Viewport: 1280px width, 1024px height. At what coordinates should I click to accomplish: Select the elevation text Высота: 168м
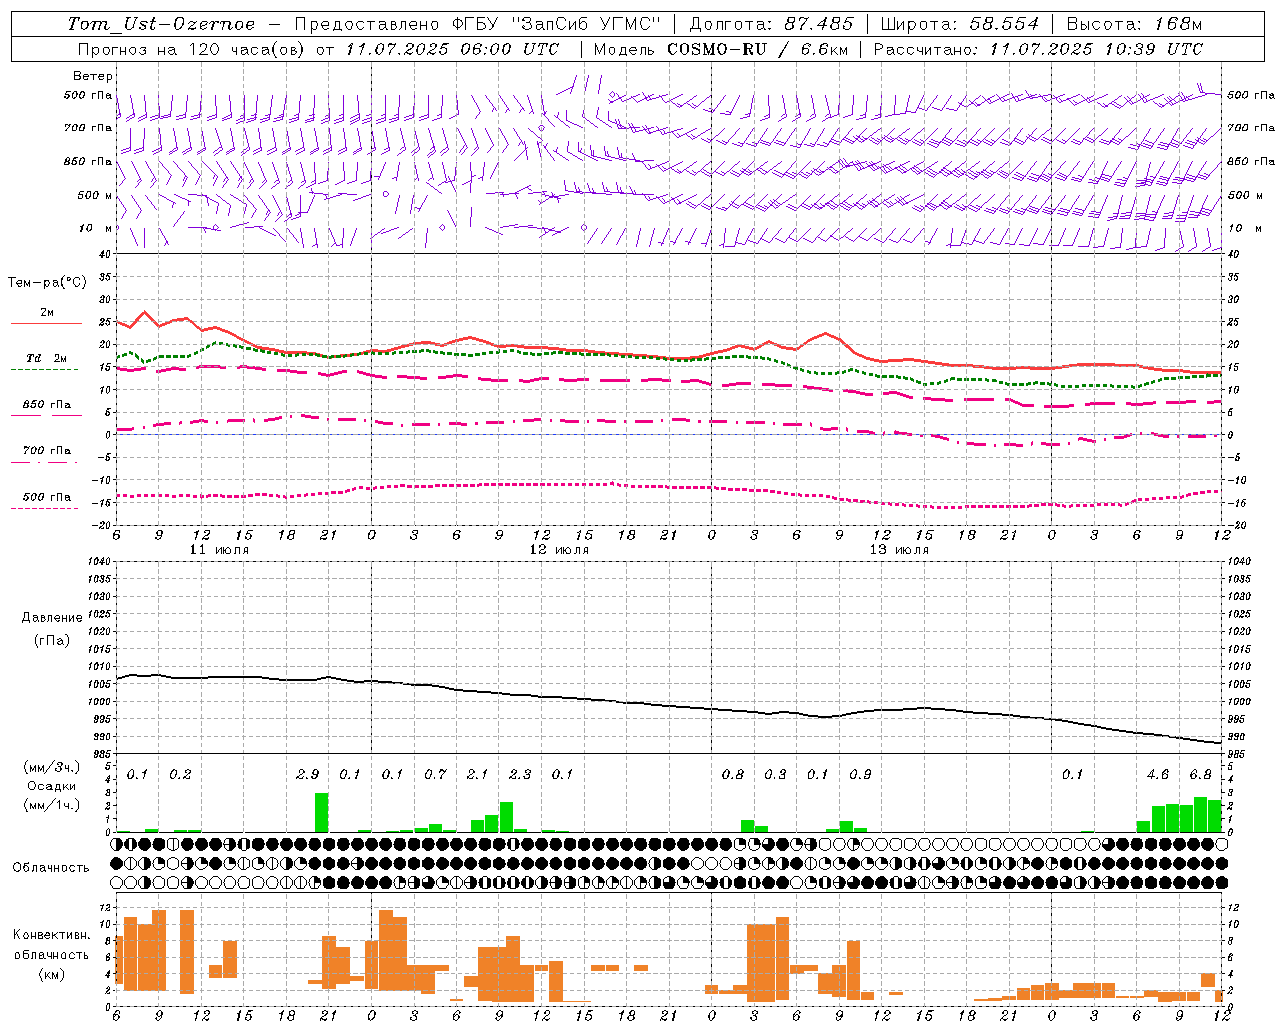1134,24
